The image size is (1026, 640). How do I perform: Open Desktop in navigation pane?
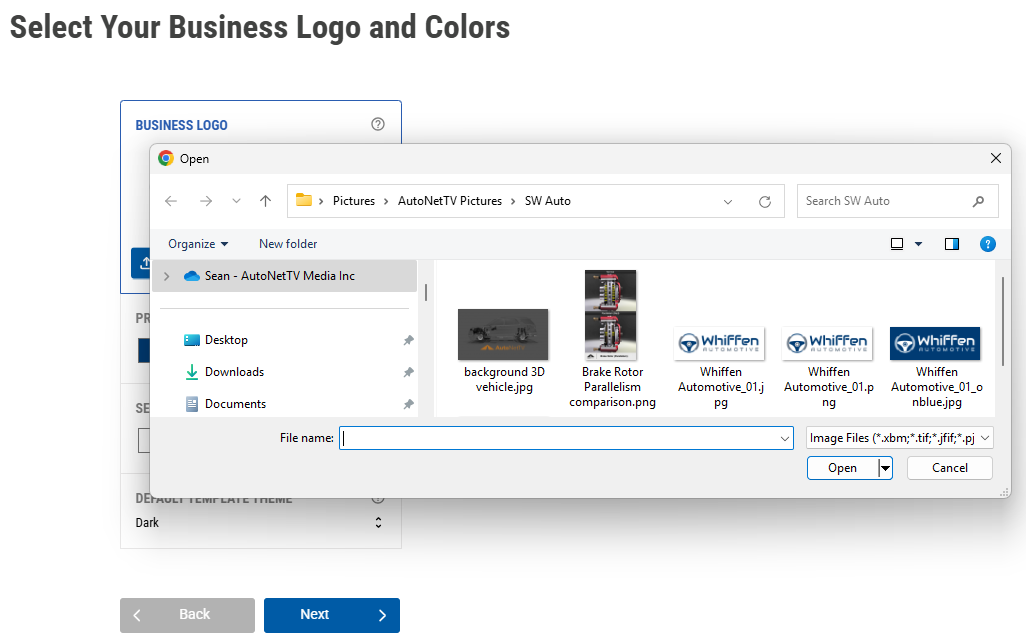(x=226, y=340)
